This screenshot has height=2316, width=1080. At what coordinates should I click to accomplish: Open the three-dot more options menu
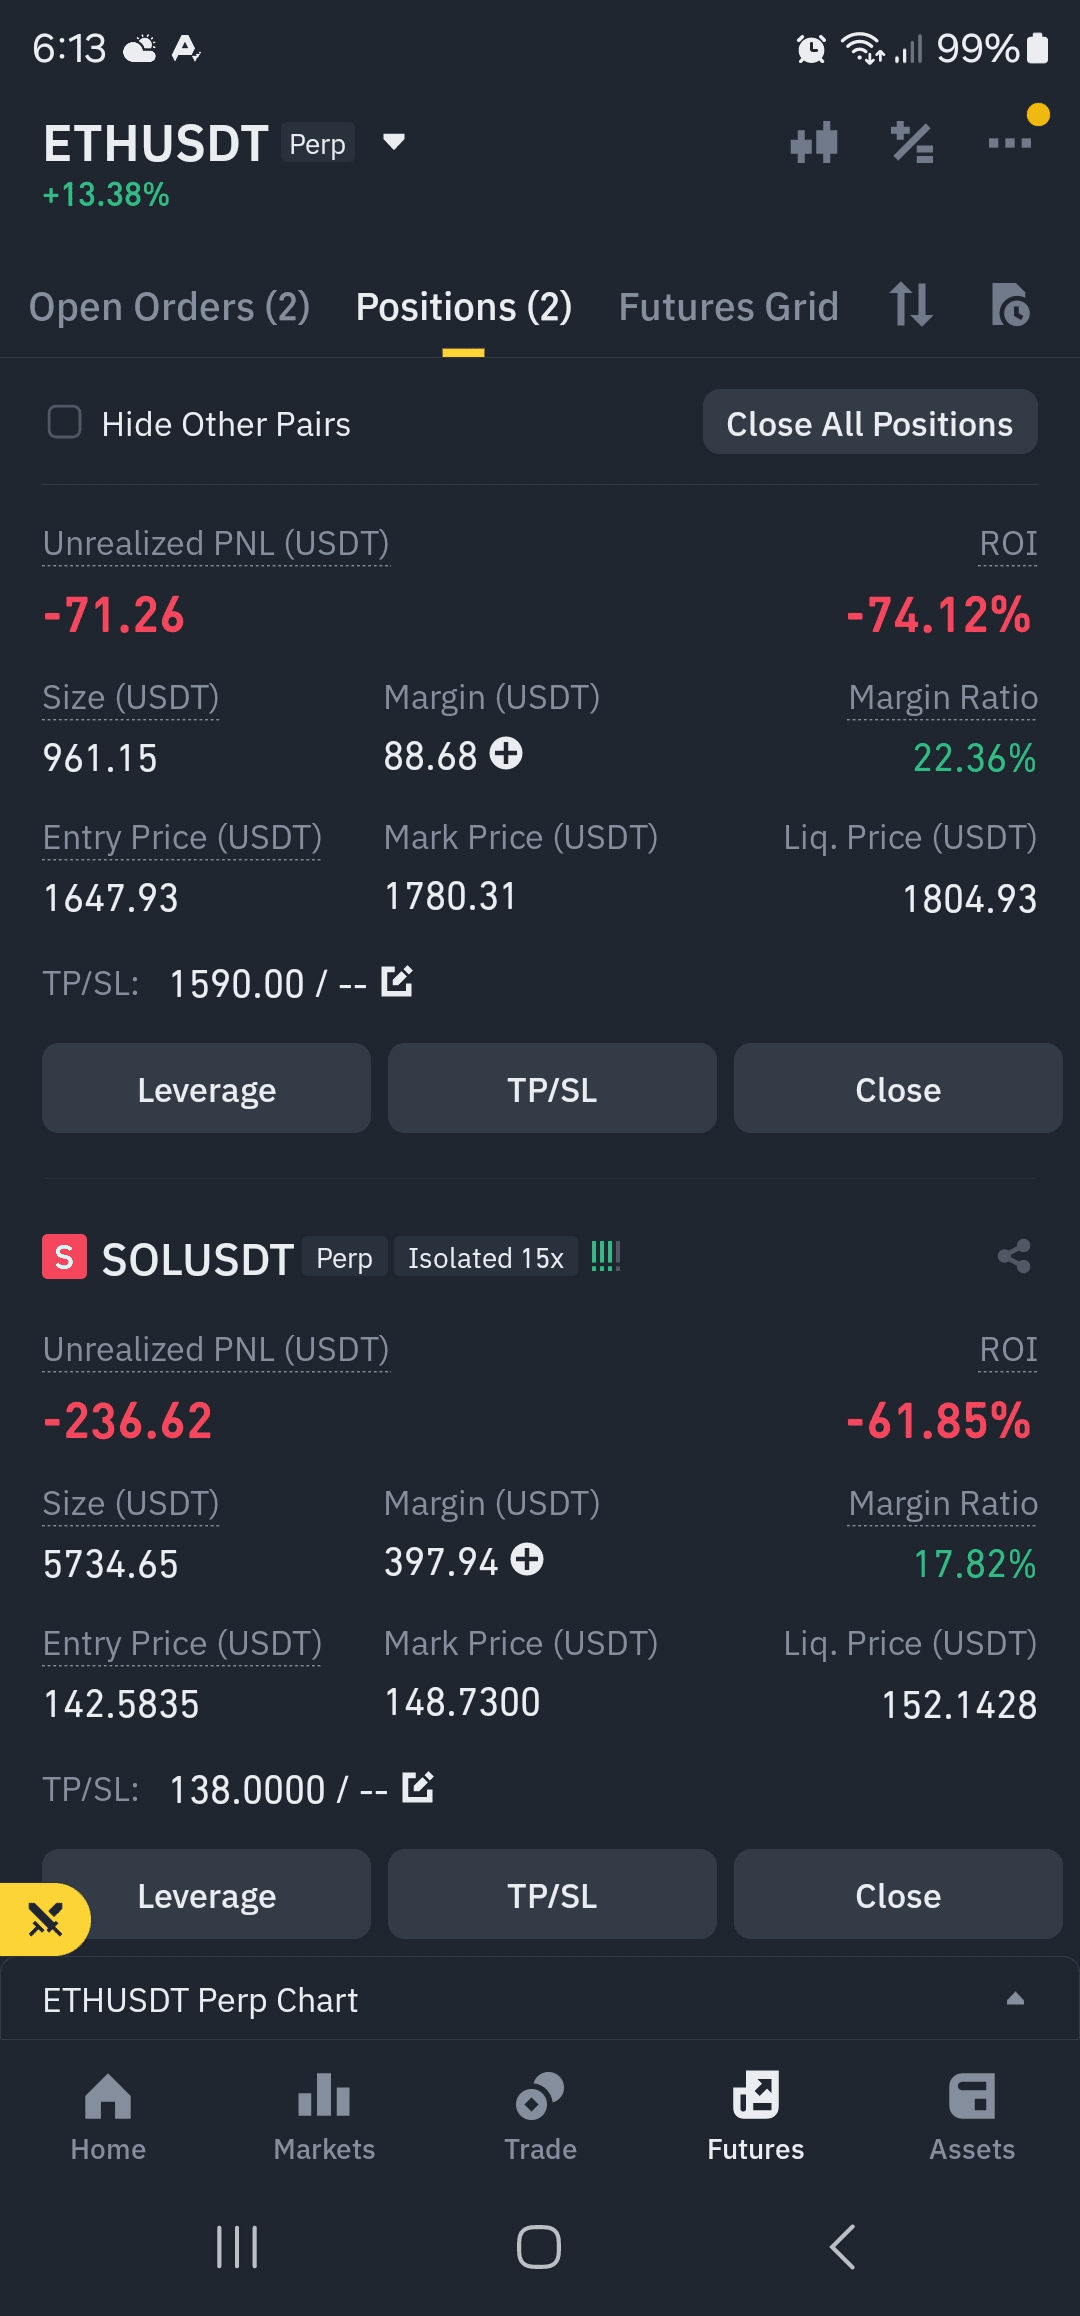tap(1010, 143)
